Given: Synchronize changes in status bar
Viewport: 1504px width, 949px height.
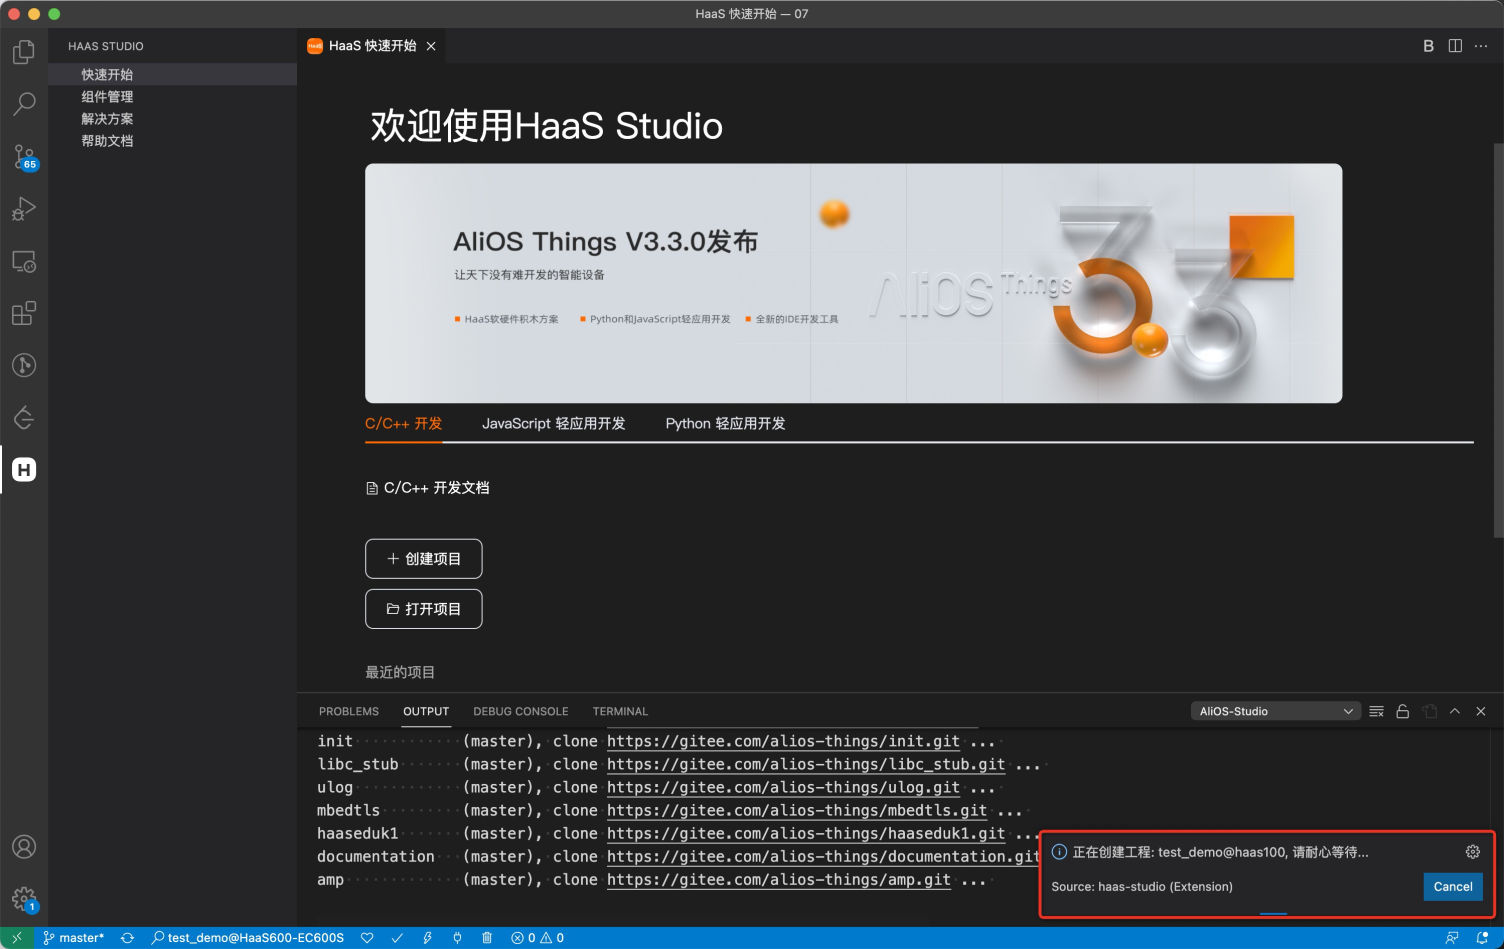Looking at the screenshot, I should [127, 938].
